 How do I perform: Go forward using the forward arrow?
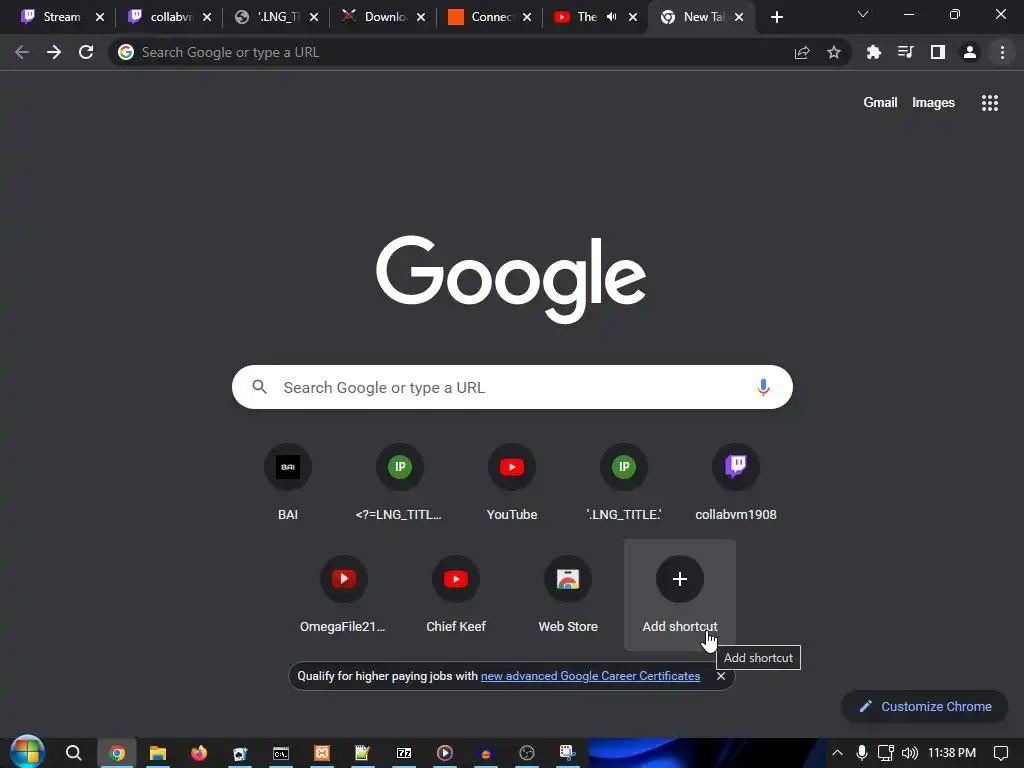pos(54,52)
